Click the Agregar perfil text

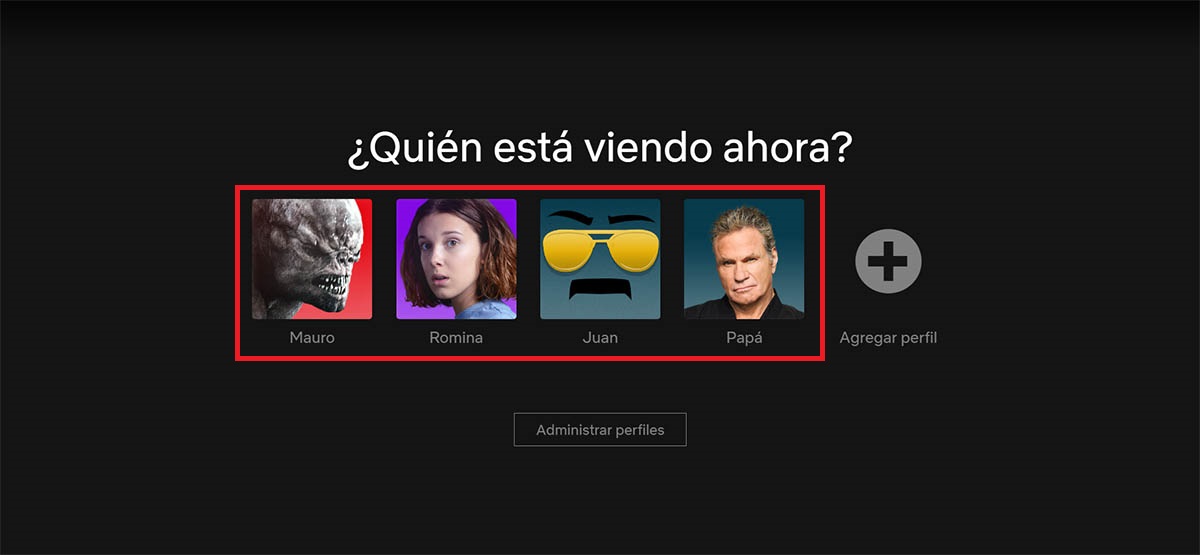888,338
